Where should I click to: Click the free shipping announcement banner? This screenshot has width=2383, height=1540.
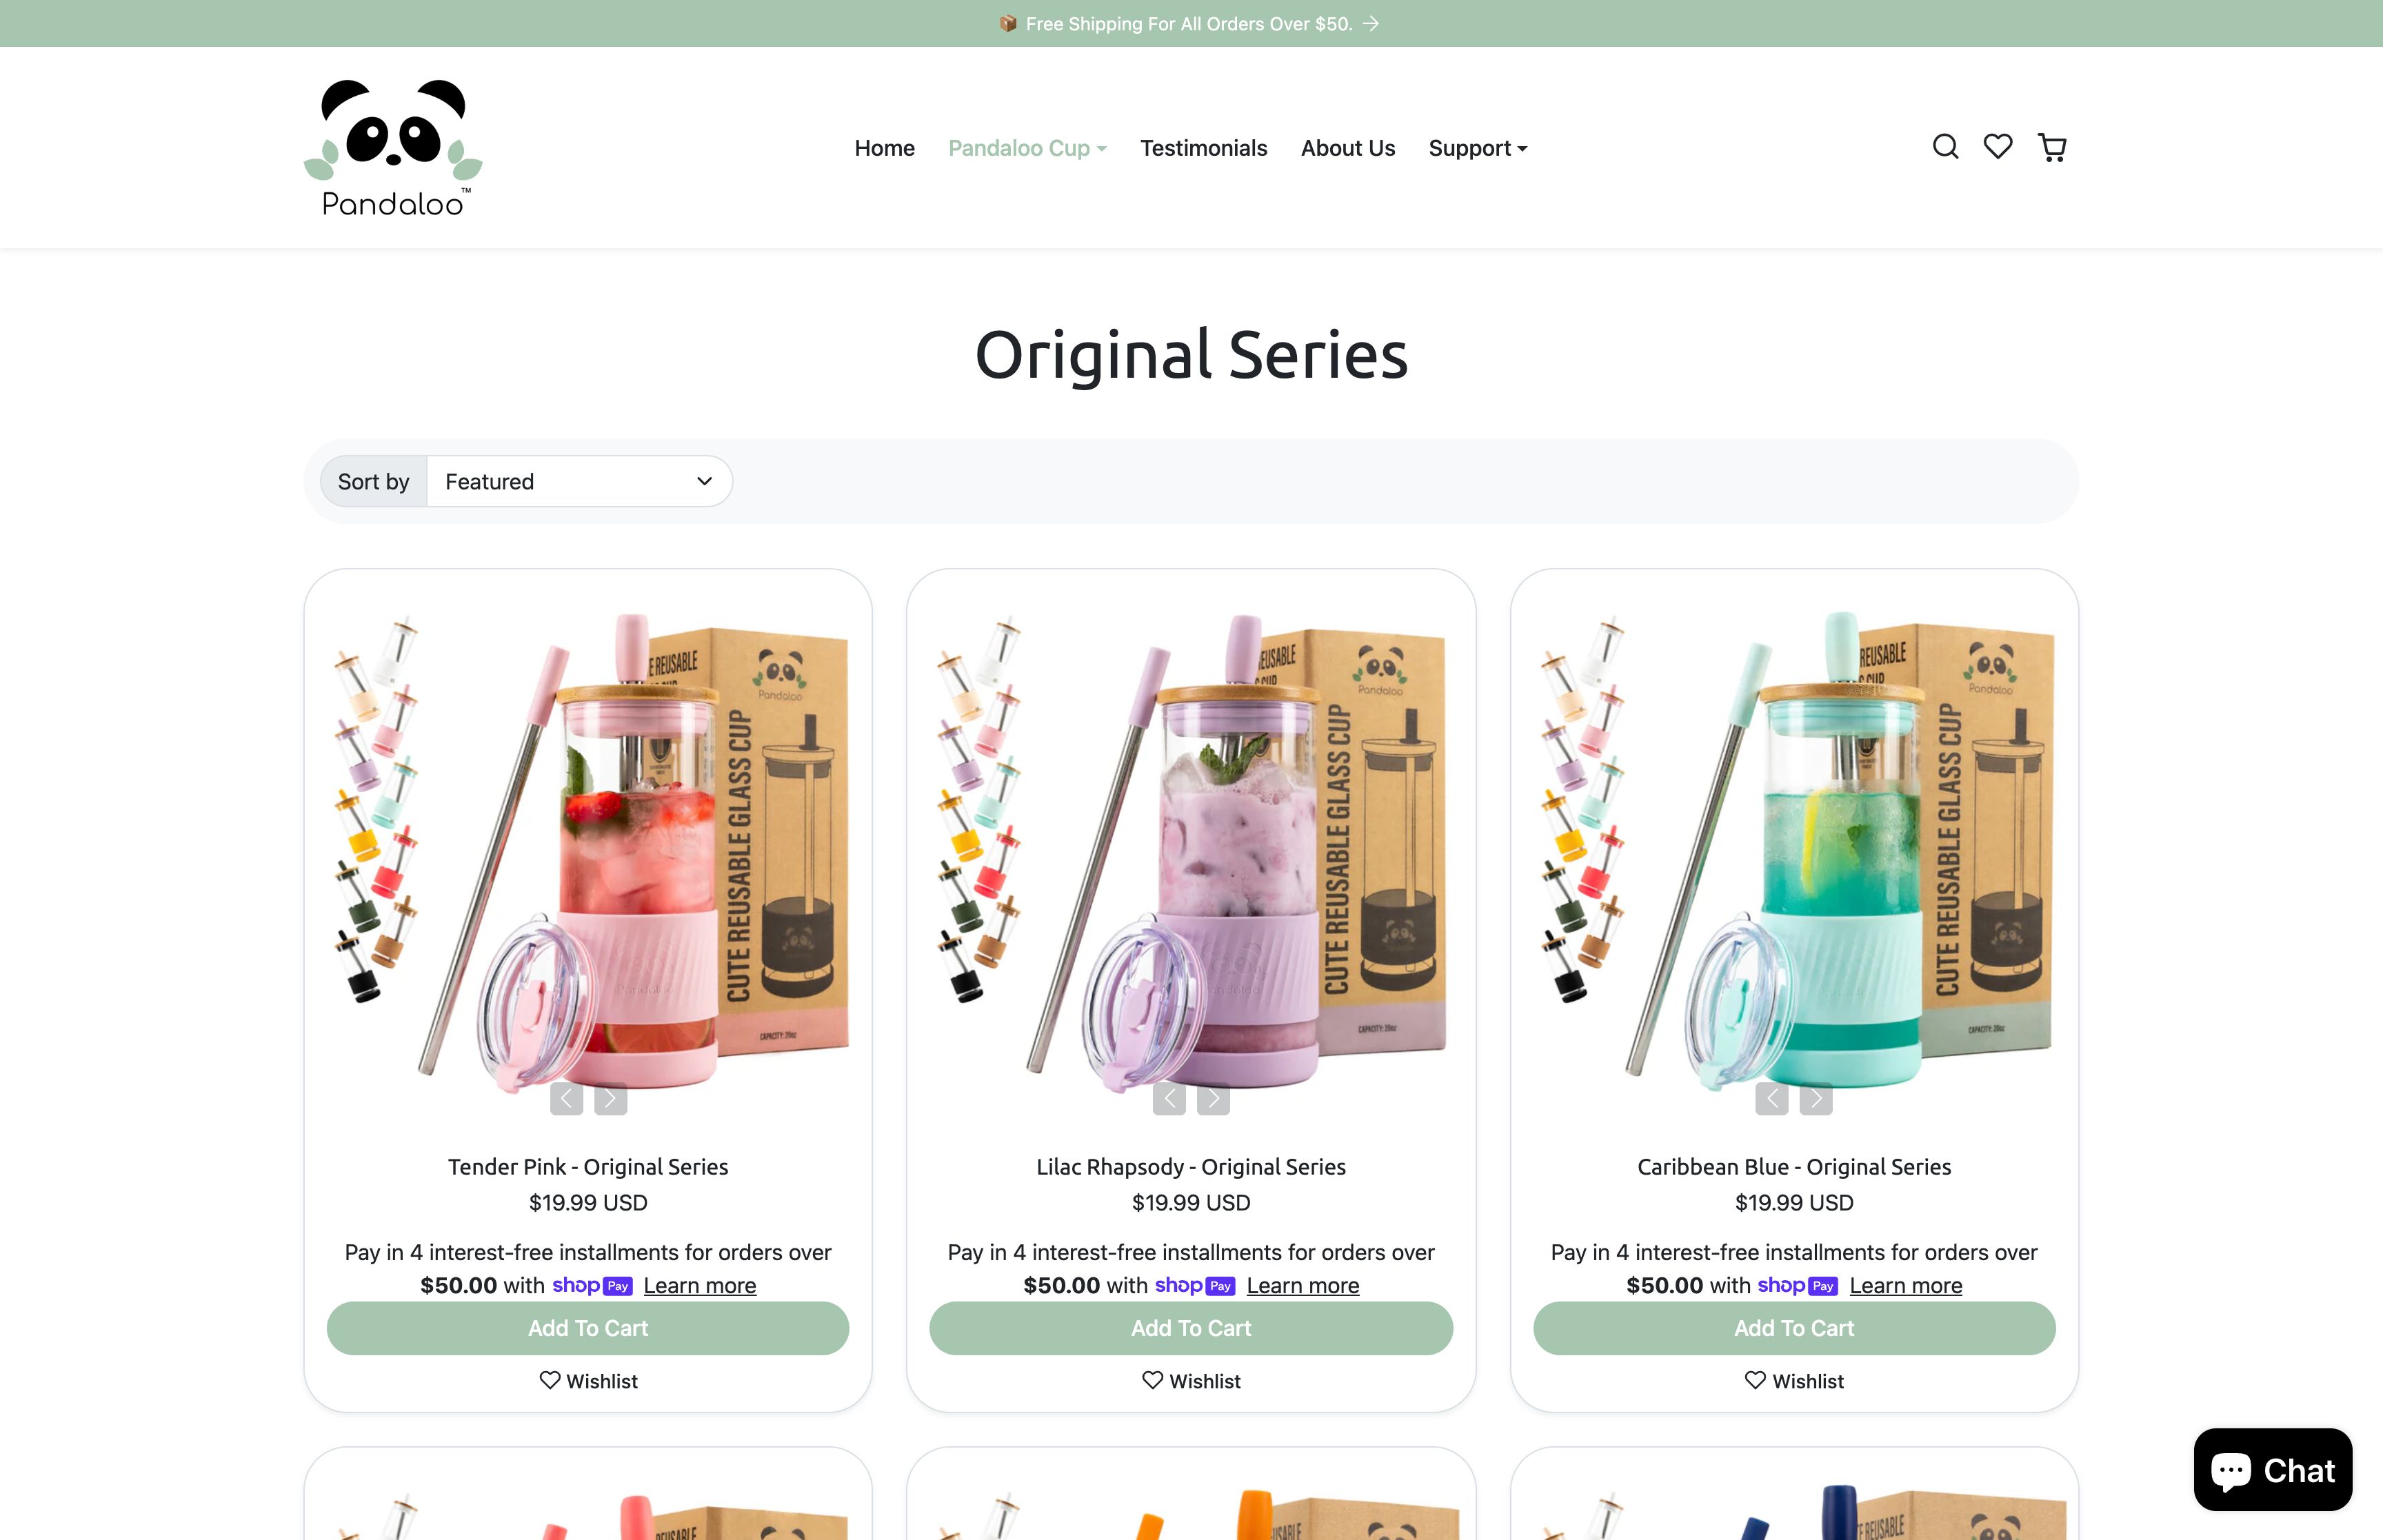pos(1190,23)
